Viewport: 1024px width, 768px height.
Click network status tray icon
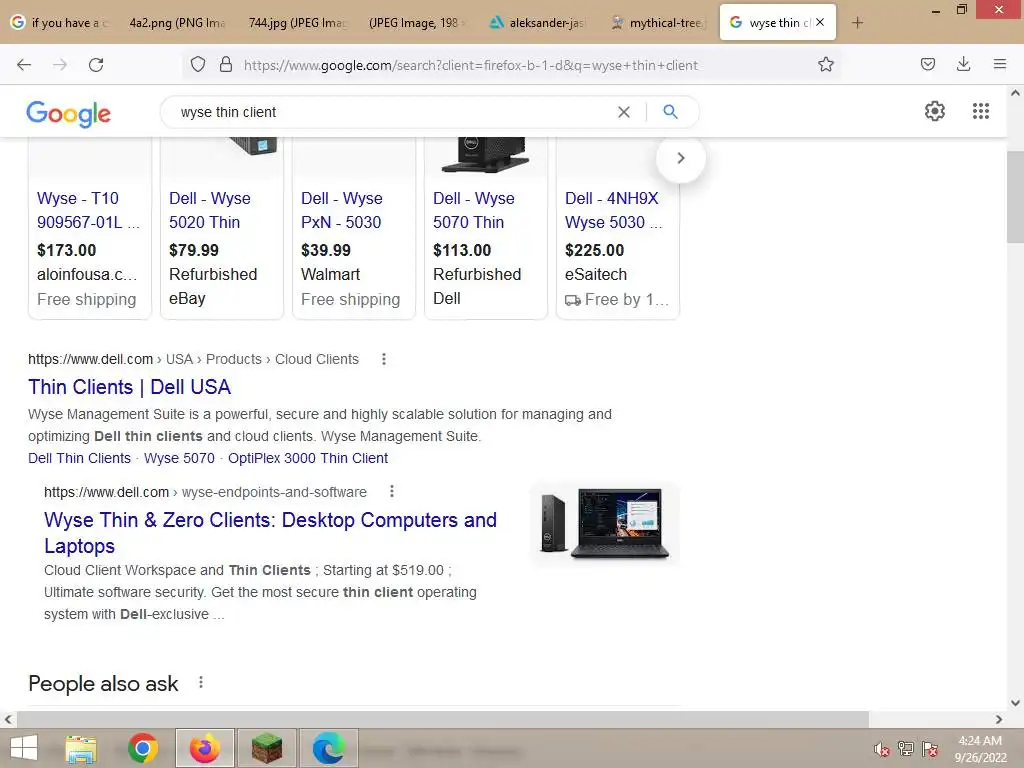point(906,748)
